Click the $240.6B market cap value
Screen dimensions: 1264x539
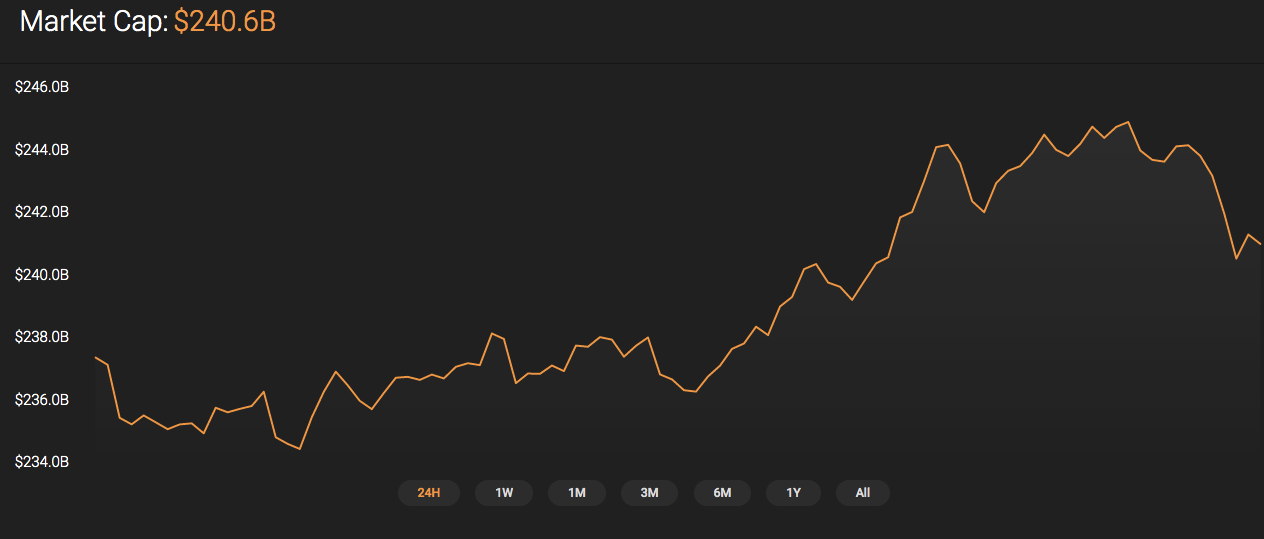coord(224,22)
